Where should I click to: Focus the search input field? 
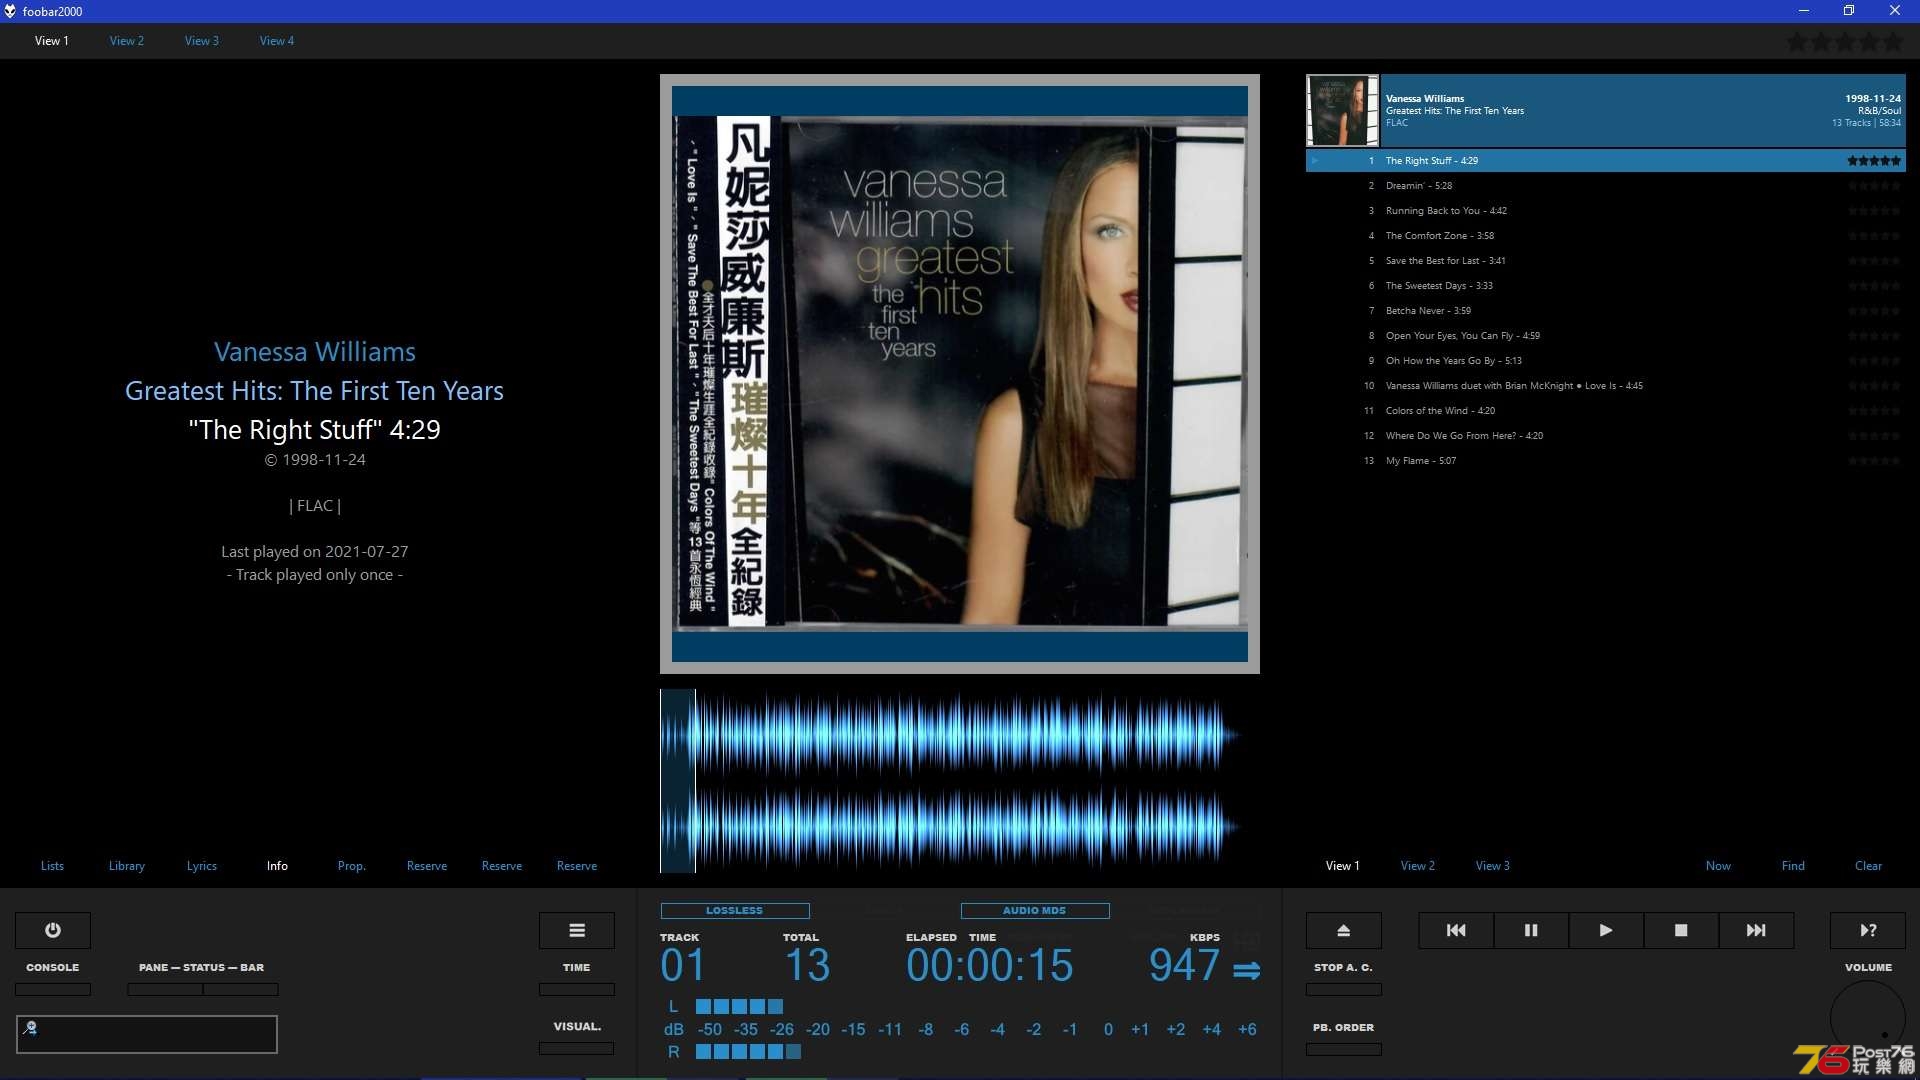click(147, 1034)
